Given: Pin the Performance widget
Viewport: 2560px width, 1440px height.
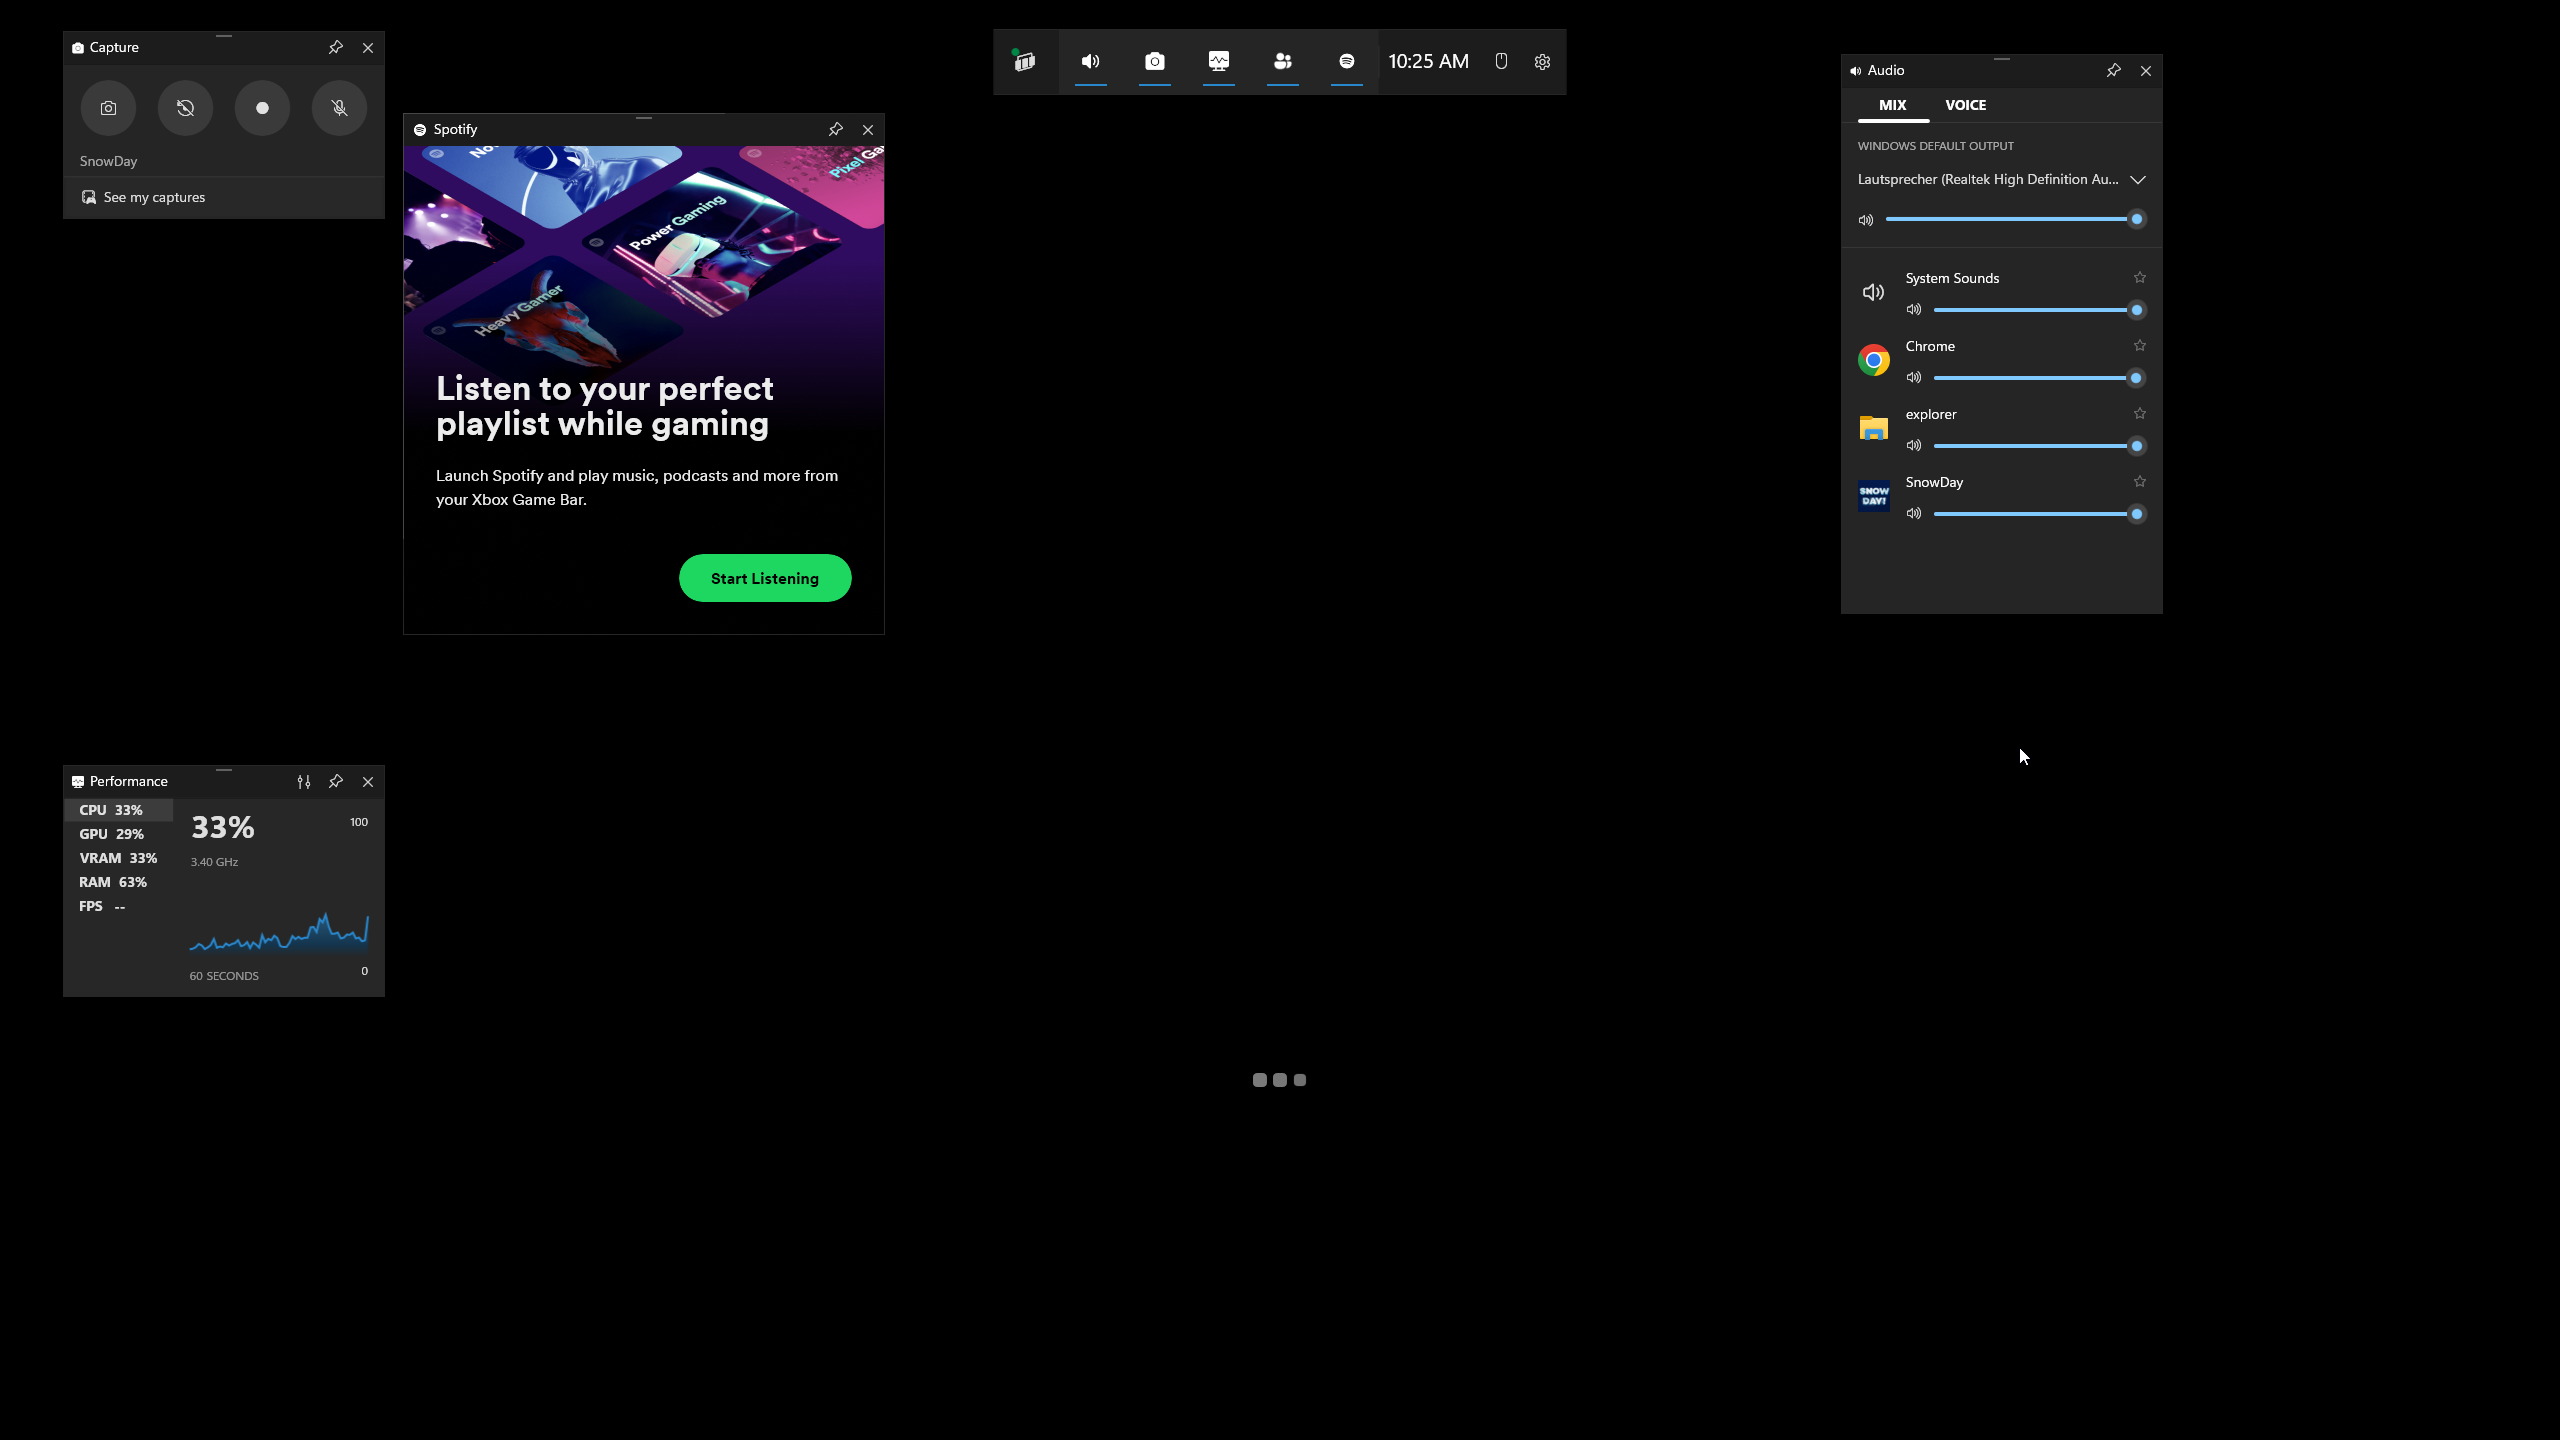Looking at the screenshot, I should 336,781.
